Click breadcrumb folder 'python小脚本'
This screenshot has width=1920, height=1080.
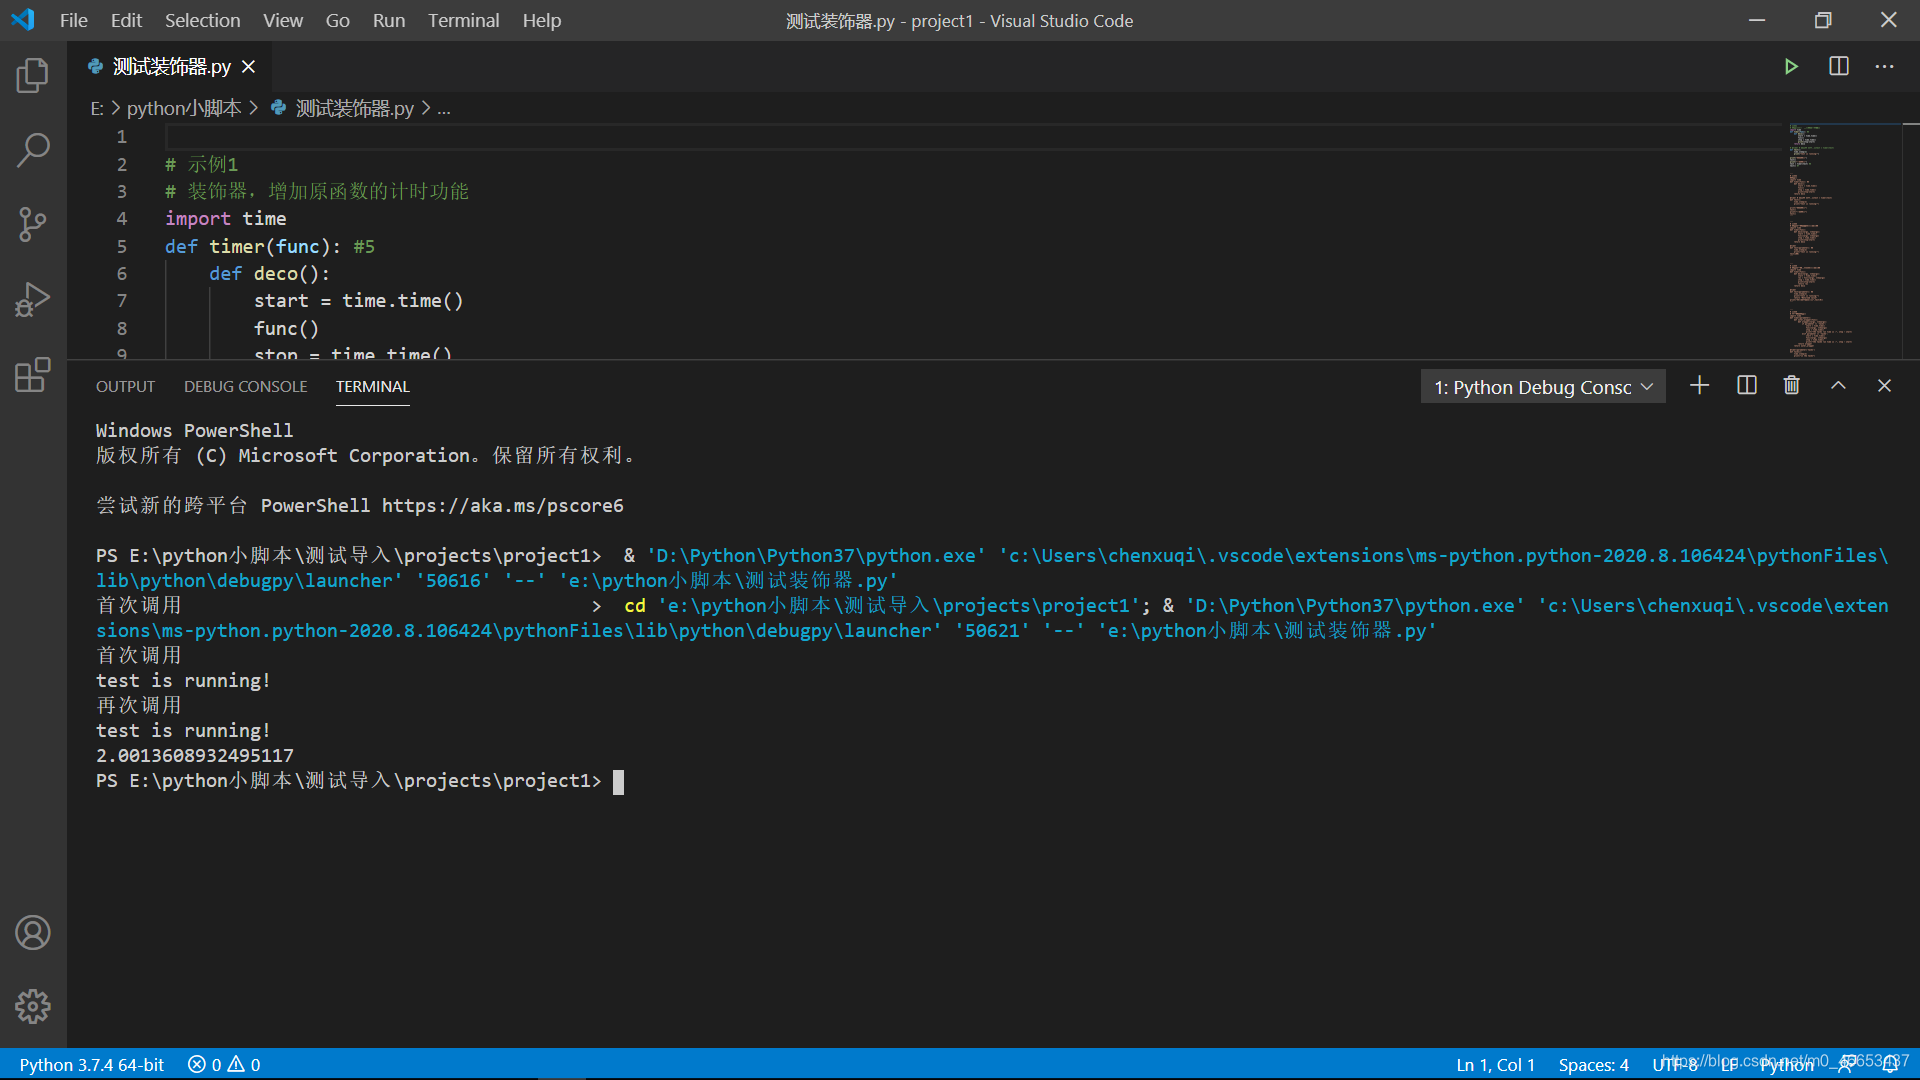(184, 108)
